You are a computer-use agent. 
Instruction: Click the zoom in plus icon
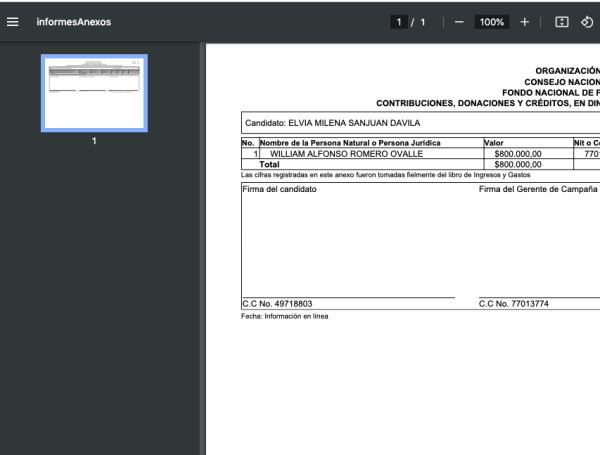pos(524,22)
